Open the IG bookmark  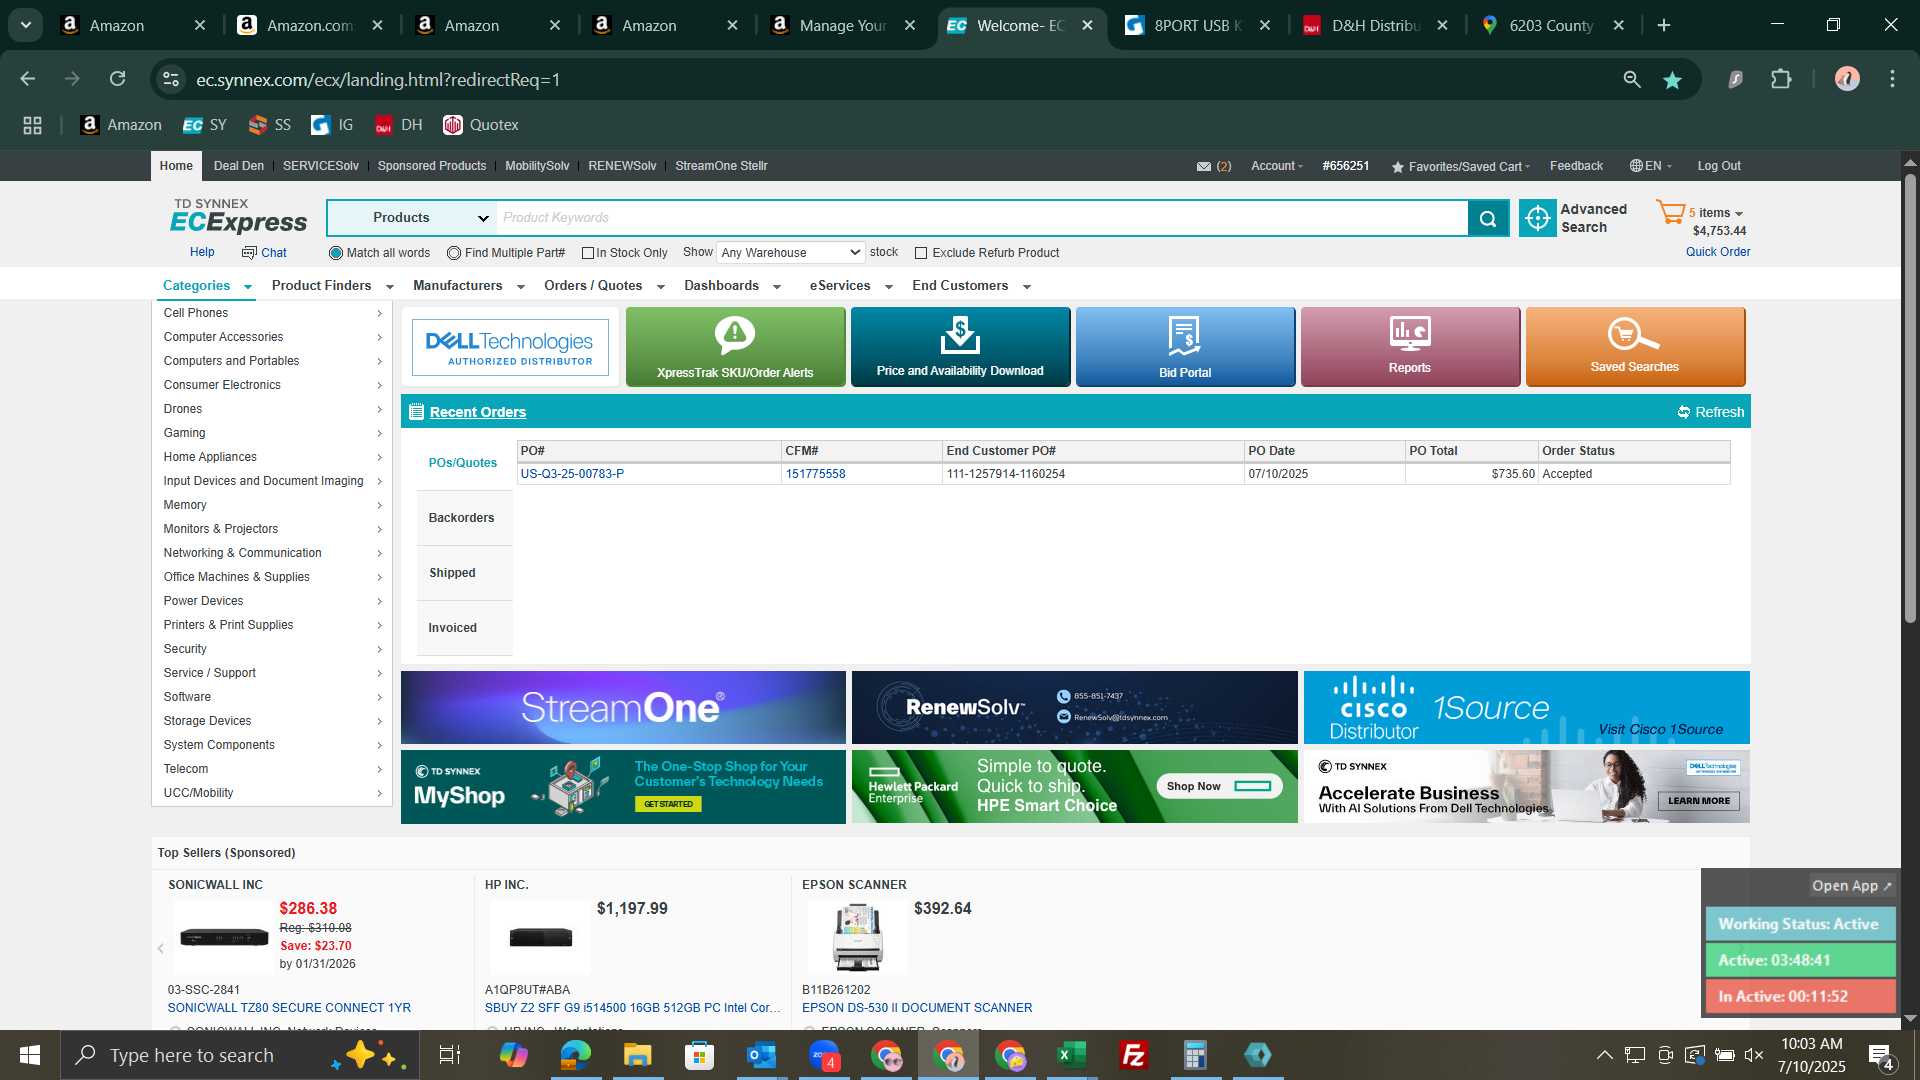pyautogui.click(x=332, y=125)
